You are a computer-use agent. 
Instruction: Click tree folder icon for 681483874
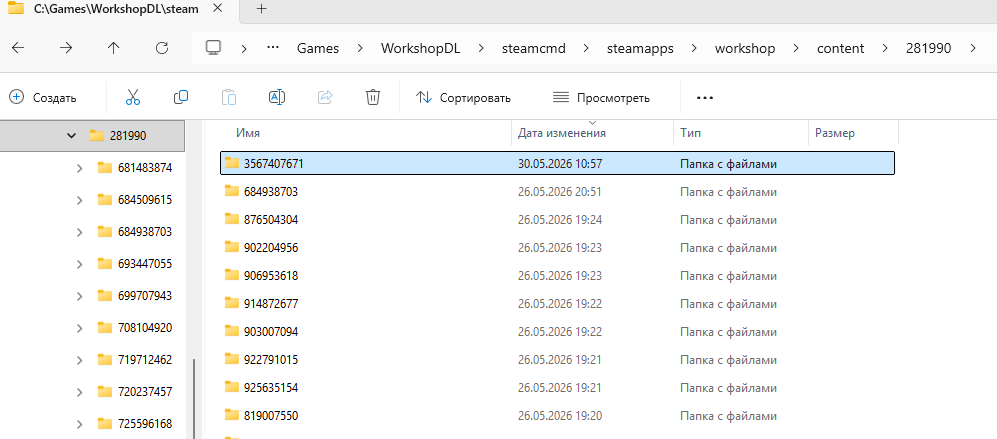(x=105, y=168)
